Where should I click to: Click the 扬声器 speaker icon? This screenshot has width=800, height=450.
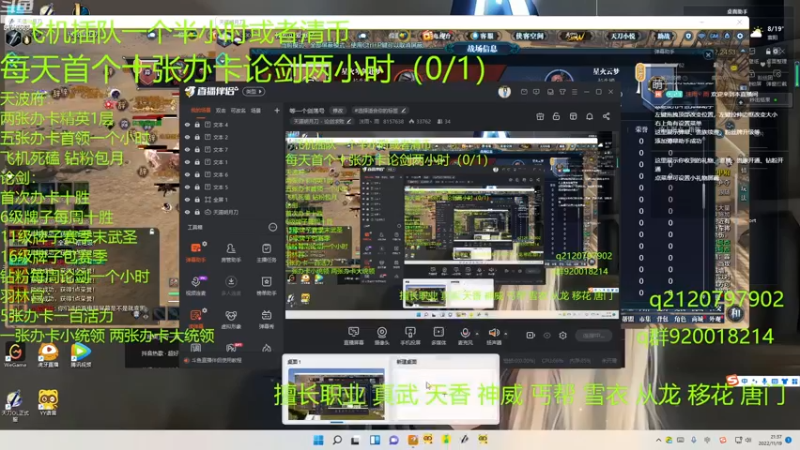[x=493, y=333]
